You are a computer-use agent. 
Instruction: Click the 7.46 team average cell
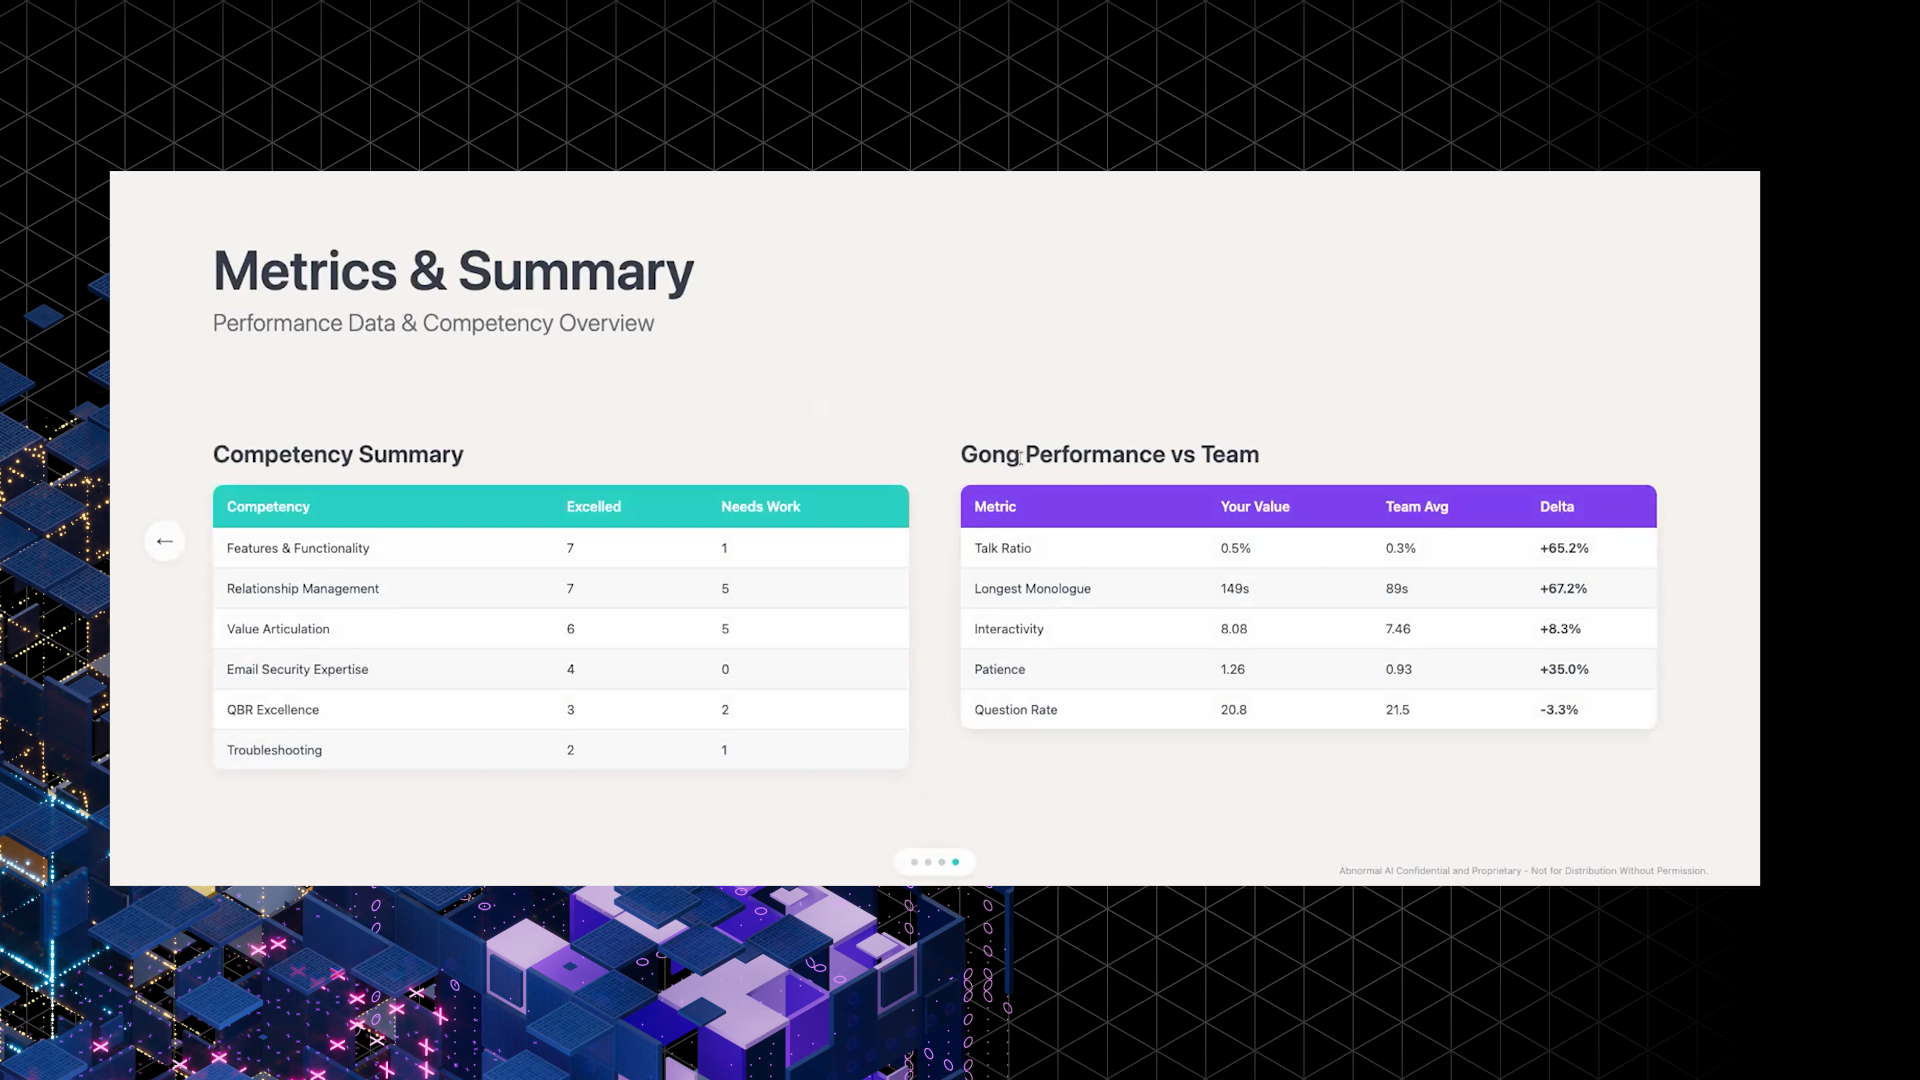click(1398, 629)
